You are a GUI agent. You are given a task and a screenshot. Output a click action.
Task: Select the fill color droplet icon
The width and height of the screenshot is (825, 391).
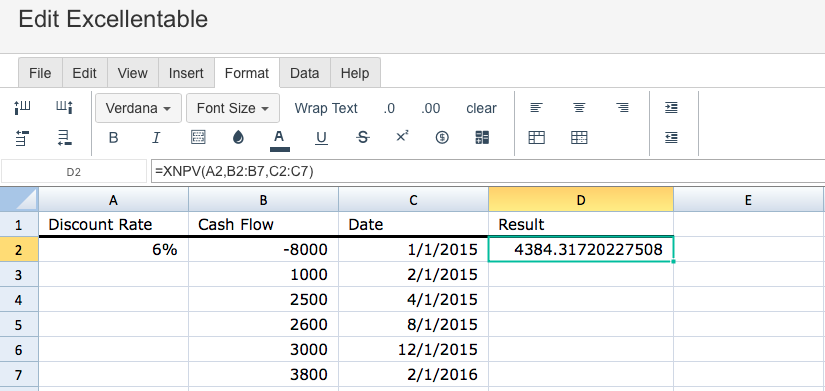(x=238, y=138)
